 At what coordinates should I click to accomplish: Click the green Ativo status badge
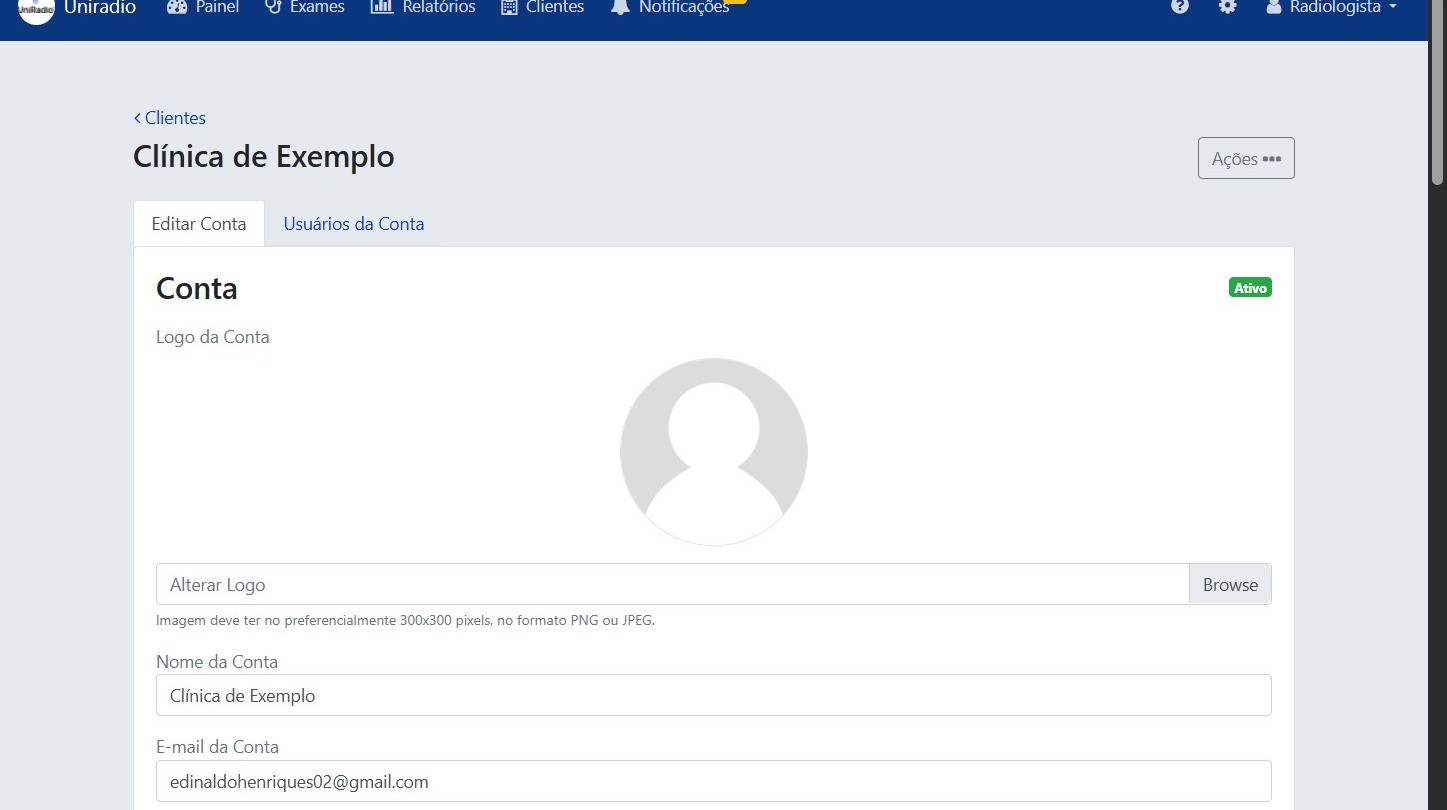tap(1250, 288)
